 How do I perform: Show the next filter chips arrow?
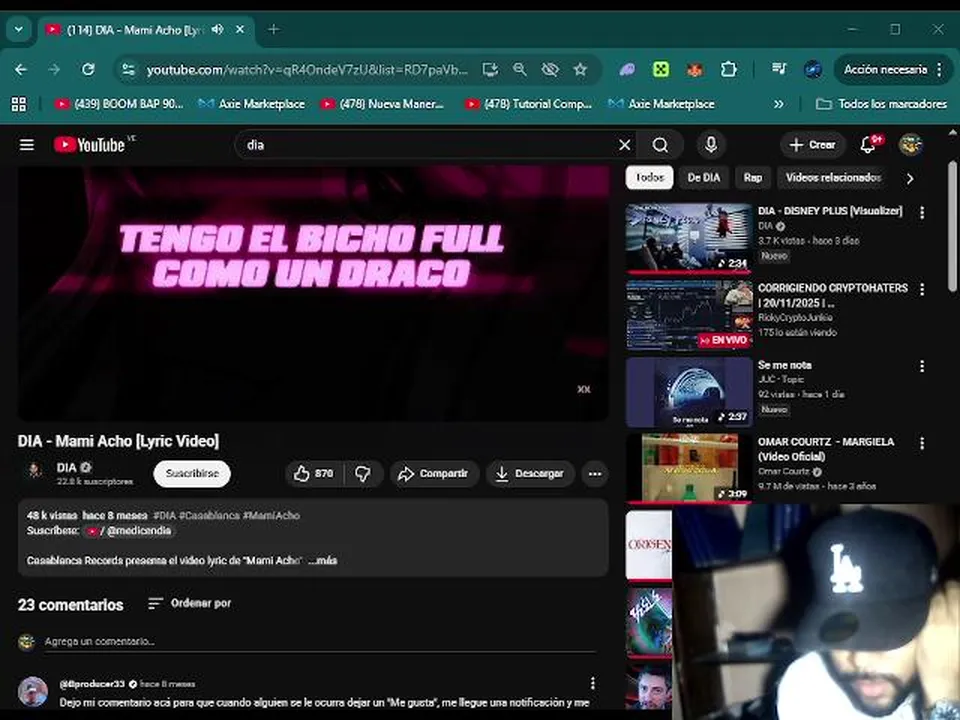pos(910,178)
